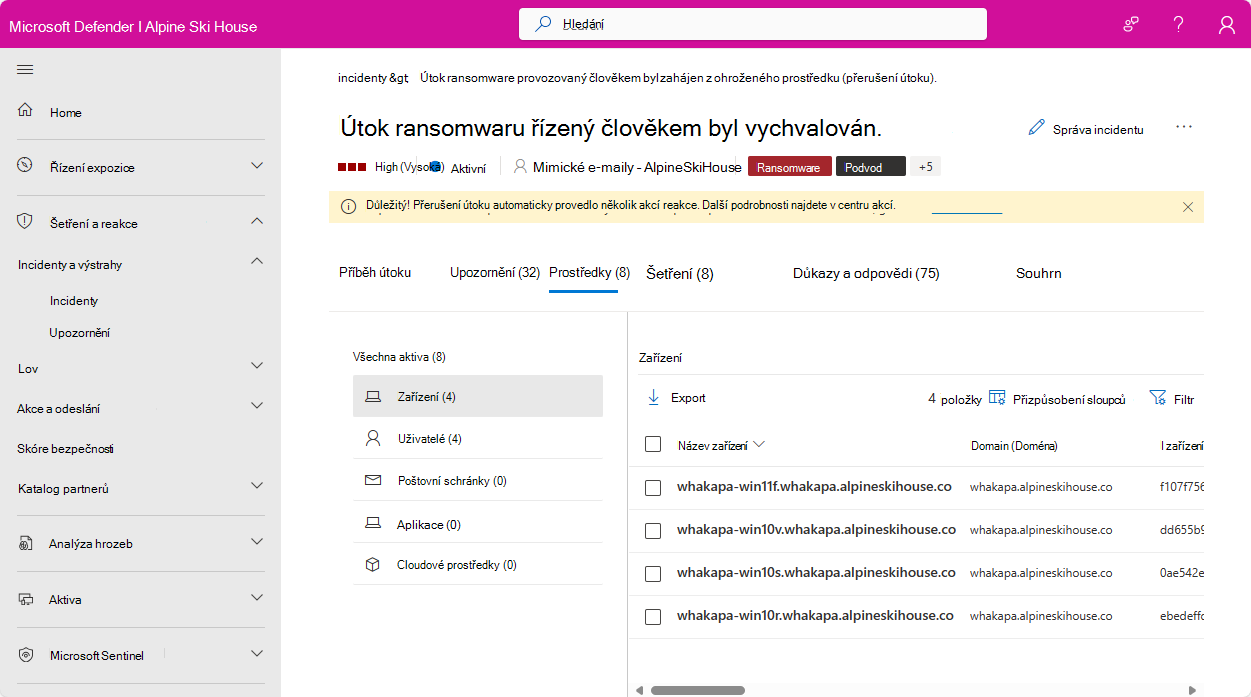Click the Řízení expozice gauge icon

25,165
